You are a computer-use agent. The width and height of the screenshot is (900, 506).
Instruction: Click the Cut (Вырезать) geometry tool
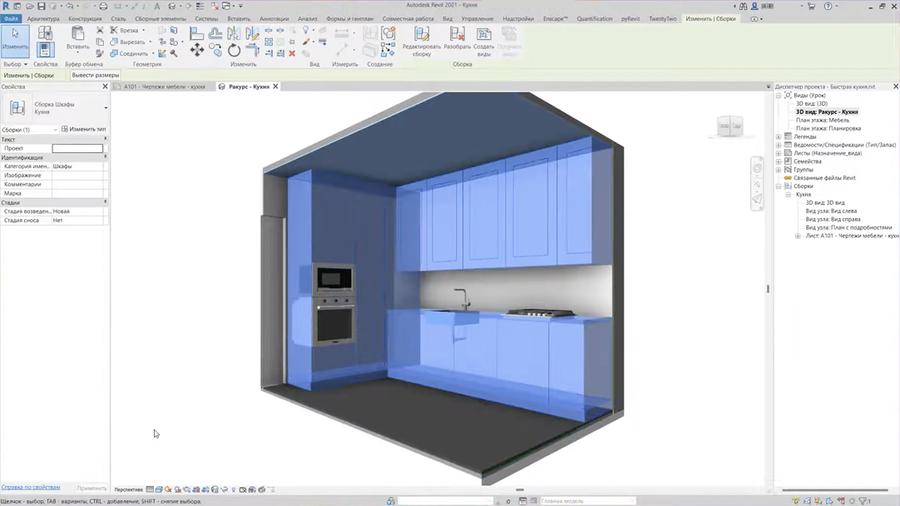coord(128,42)
